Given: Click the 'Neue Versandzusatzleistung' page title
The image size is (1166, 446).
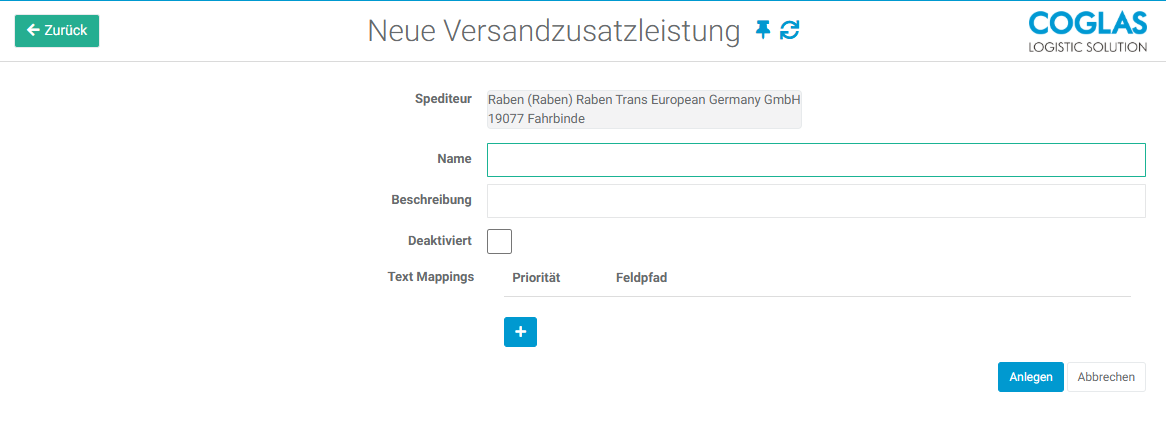Looking at the screenshot, I should tap(553, 31).
